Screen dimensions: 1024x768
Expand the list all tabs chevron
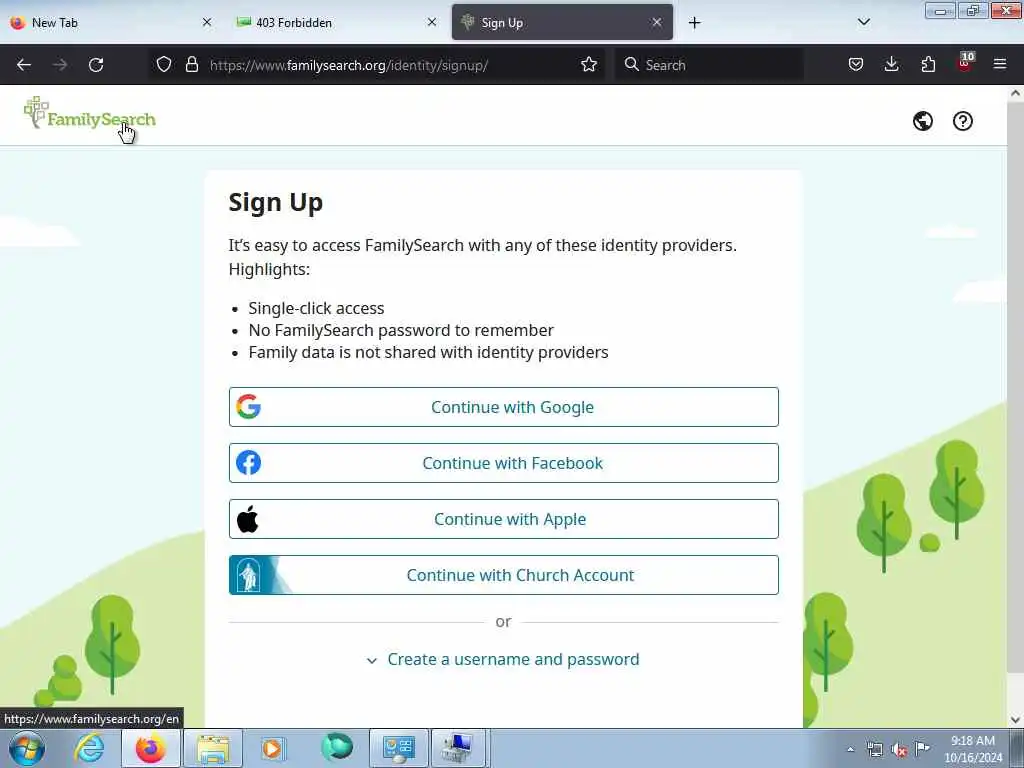pos(863,22)
